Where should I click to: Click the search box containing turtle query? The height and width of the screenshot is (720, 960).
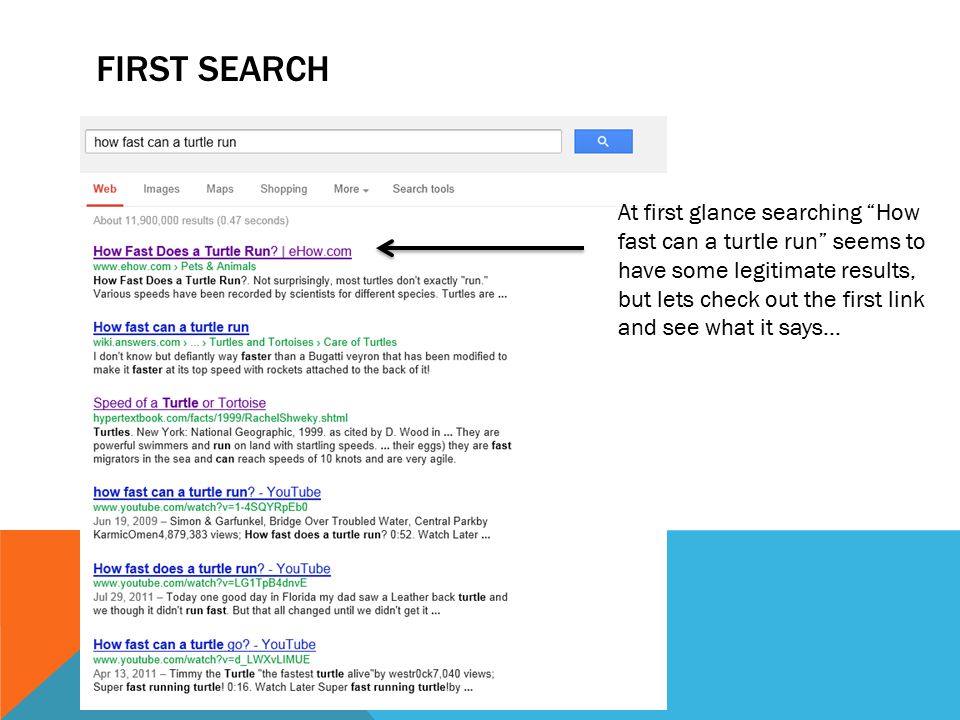(323, 141)
